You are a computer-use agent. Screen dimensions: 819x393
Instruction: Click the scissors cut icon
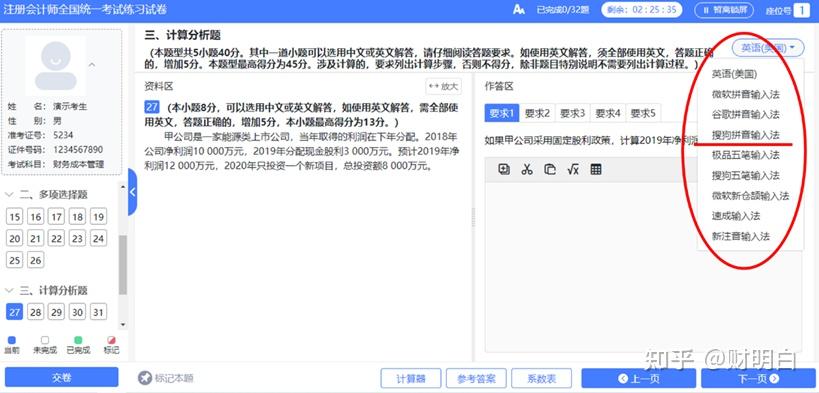pyautogui.click(x=527, y=169)
